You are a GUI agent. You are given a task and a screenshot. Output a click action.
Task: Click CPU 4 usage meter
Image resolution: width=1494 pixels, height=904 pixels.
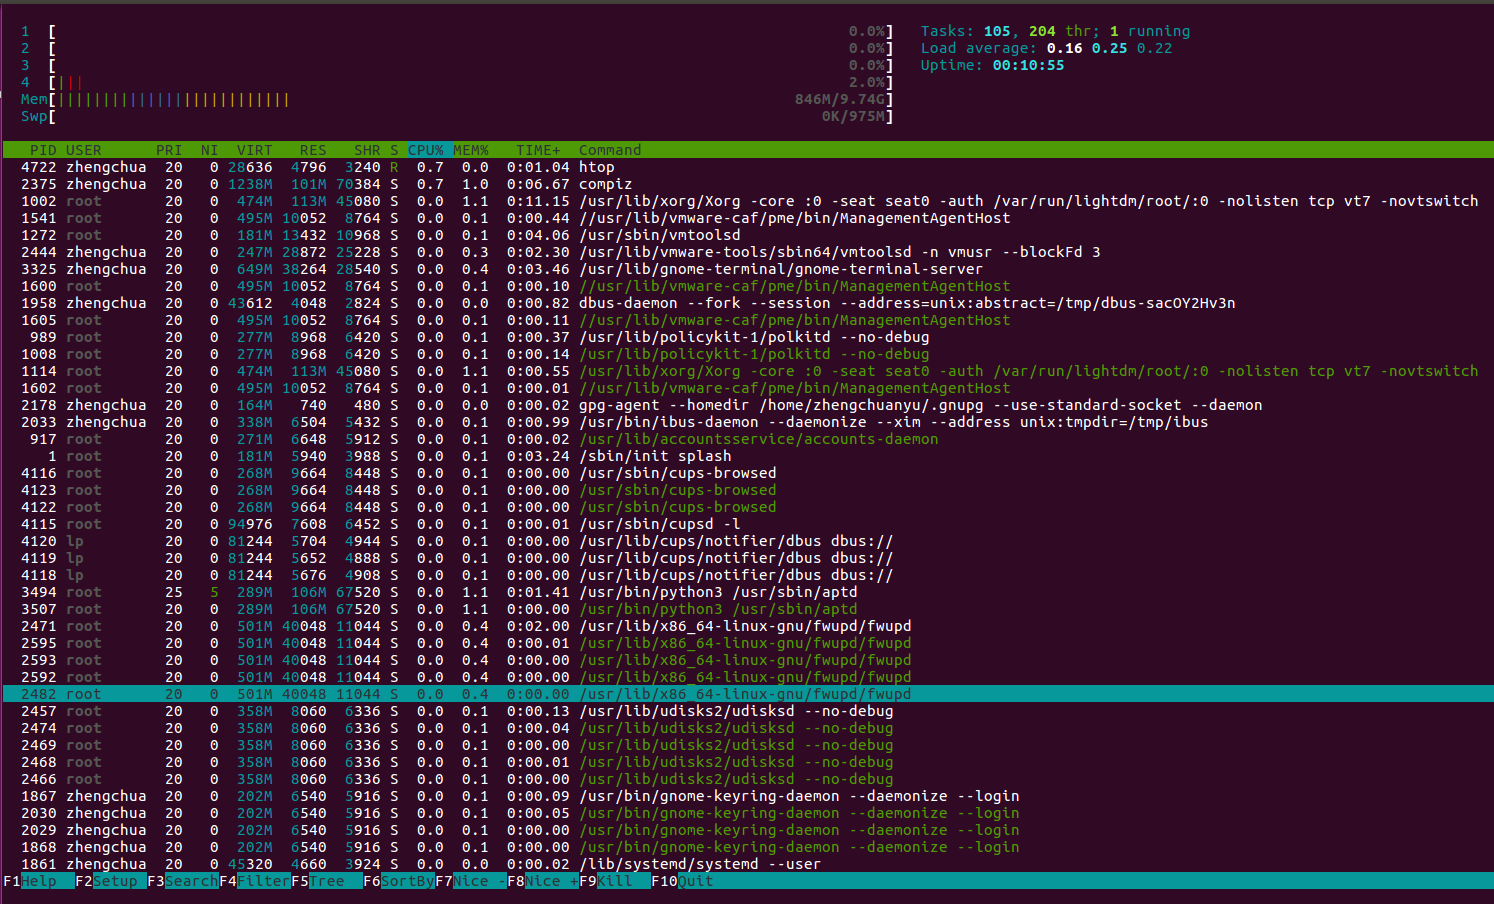[457, 82]
